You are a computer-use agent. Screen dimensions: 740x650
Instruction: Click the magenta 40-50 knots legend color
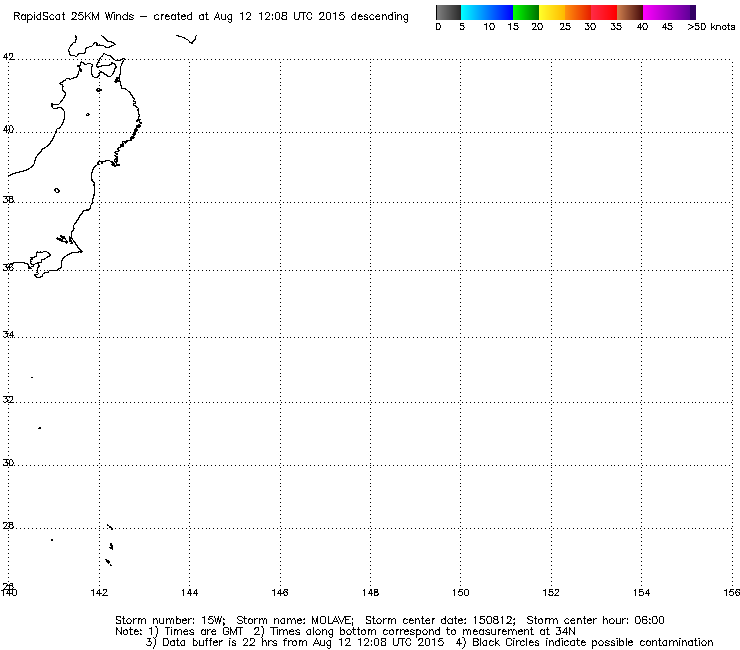tap(669, 12)
